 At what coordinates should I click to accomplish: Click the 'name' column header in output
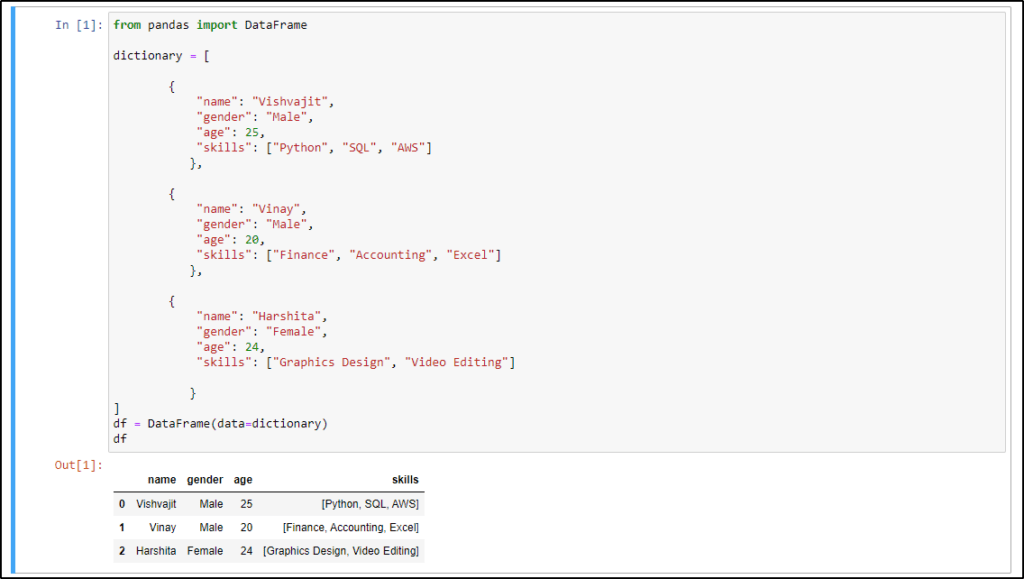pos(161,480)
